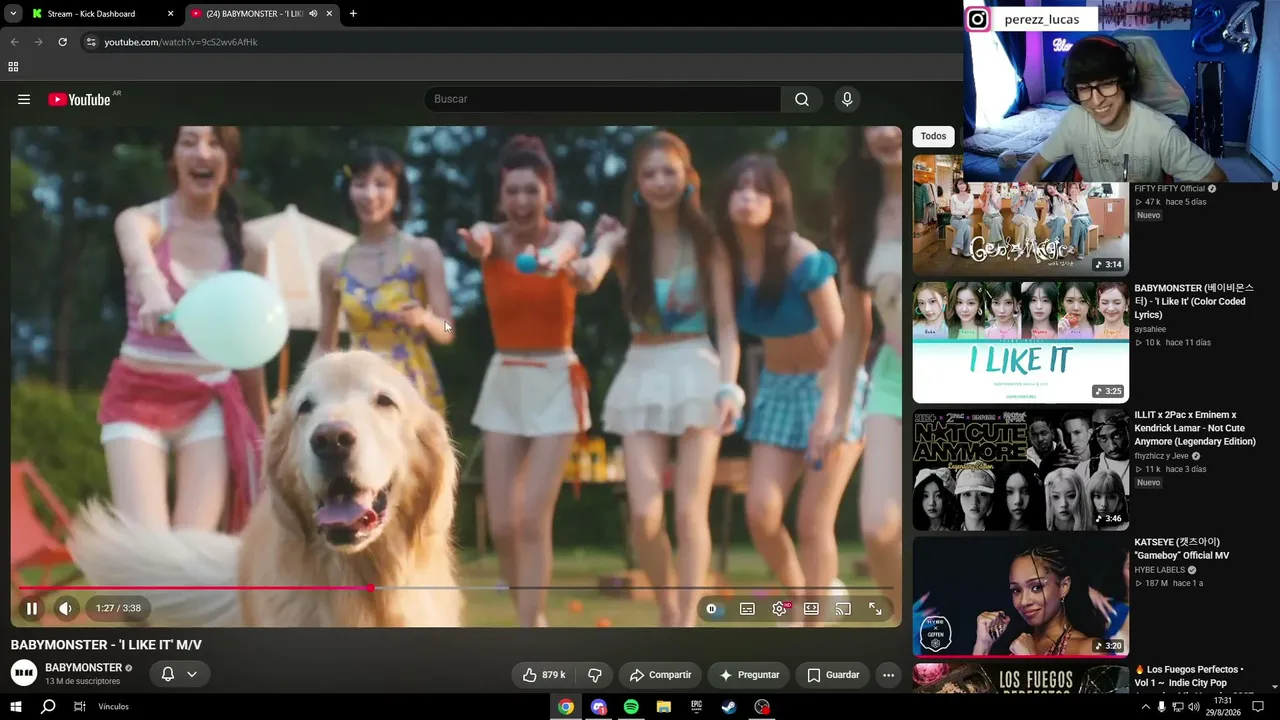This screenshot has height=720, width=1280.
Task: Pause the video playback
Action: [x=32, y=608]
